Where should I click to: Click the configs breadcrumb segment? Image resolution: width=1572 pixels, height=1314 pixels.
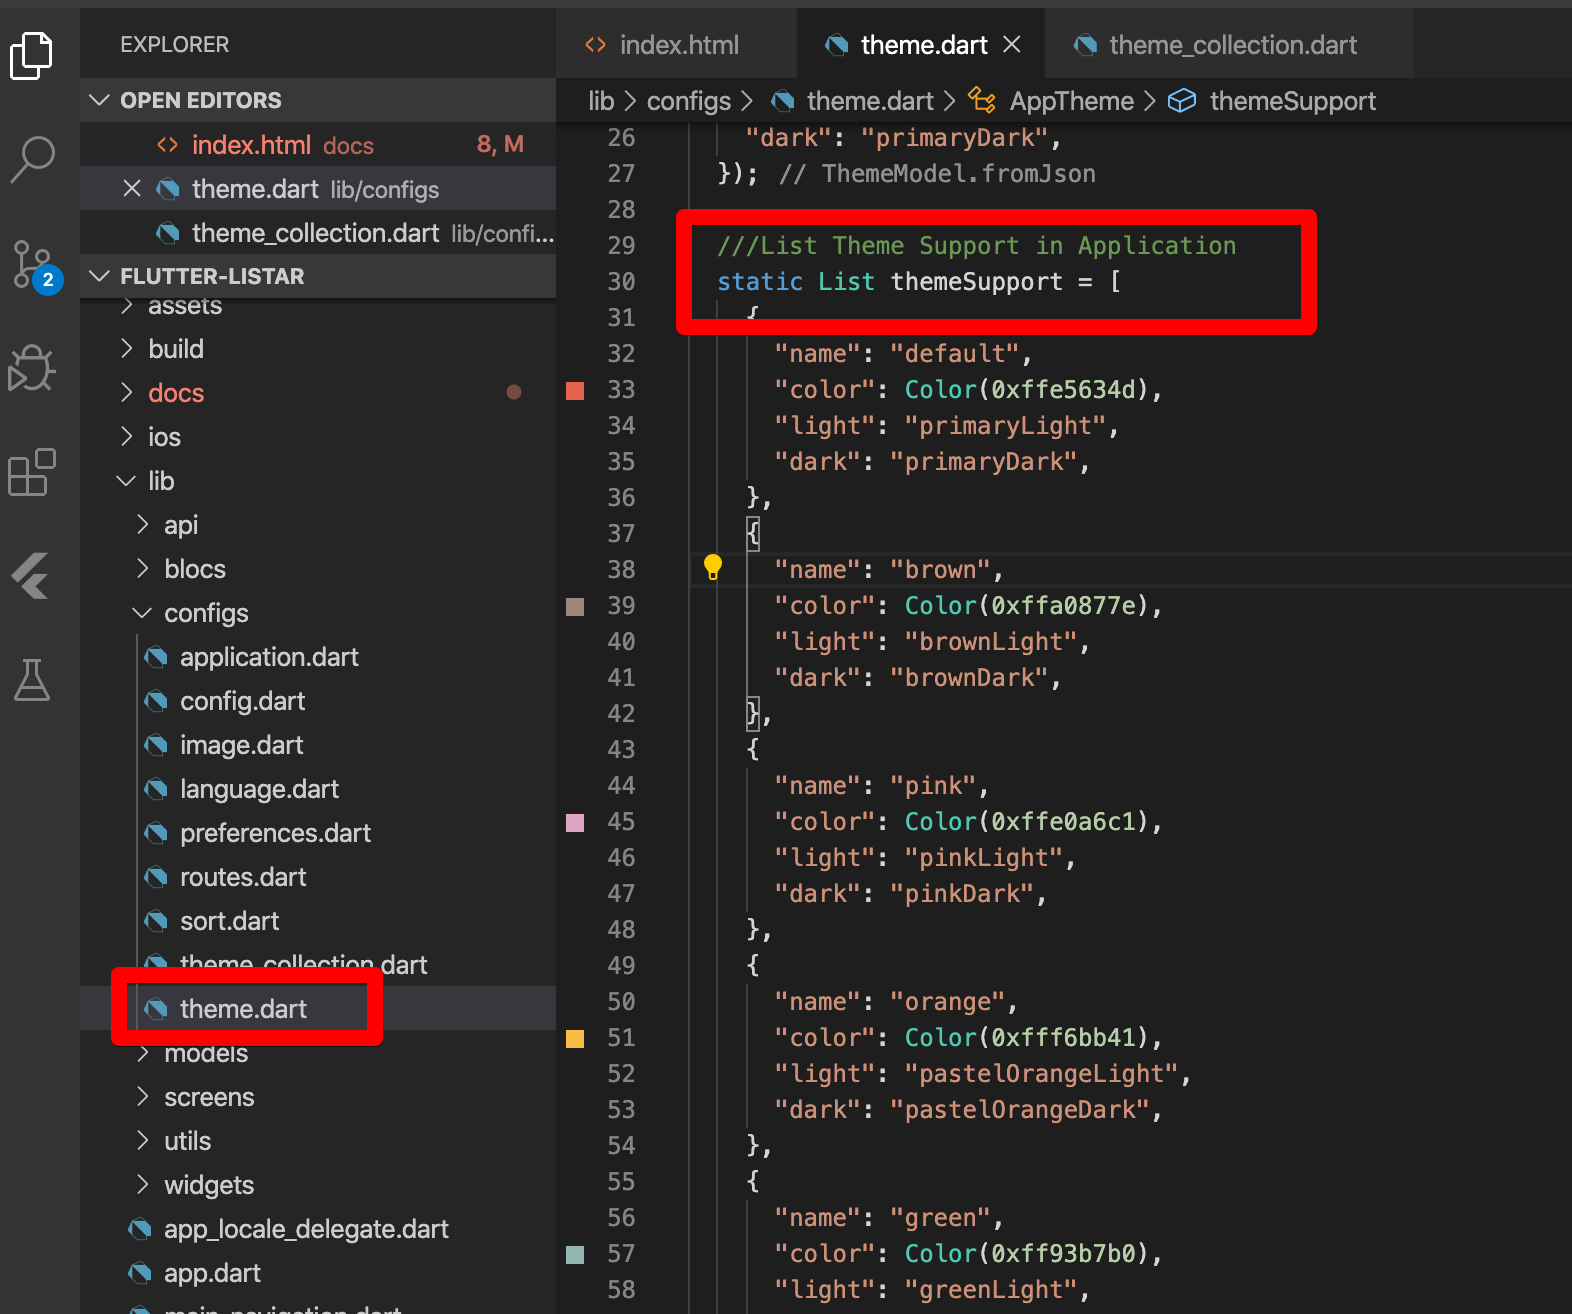coord(688,101)
